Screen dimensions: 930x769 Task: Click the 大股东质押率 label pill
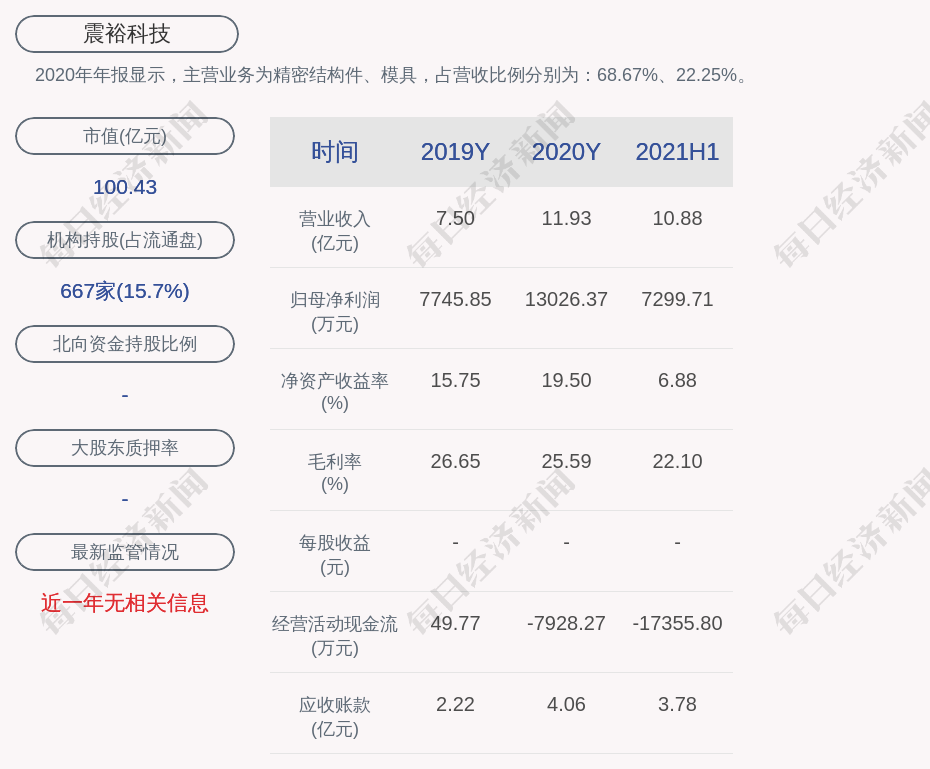[x=125, y=448]
